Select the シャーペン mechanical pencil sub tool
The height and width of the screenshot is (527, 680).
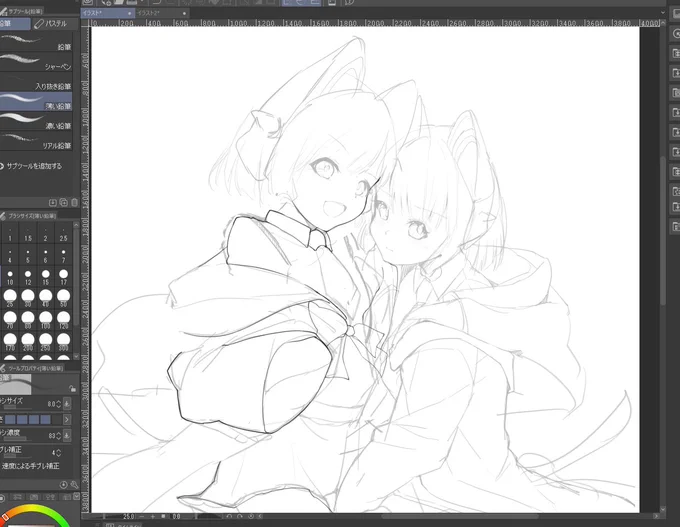(36, 62)
